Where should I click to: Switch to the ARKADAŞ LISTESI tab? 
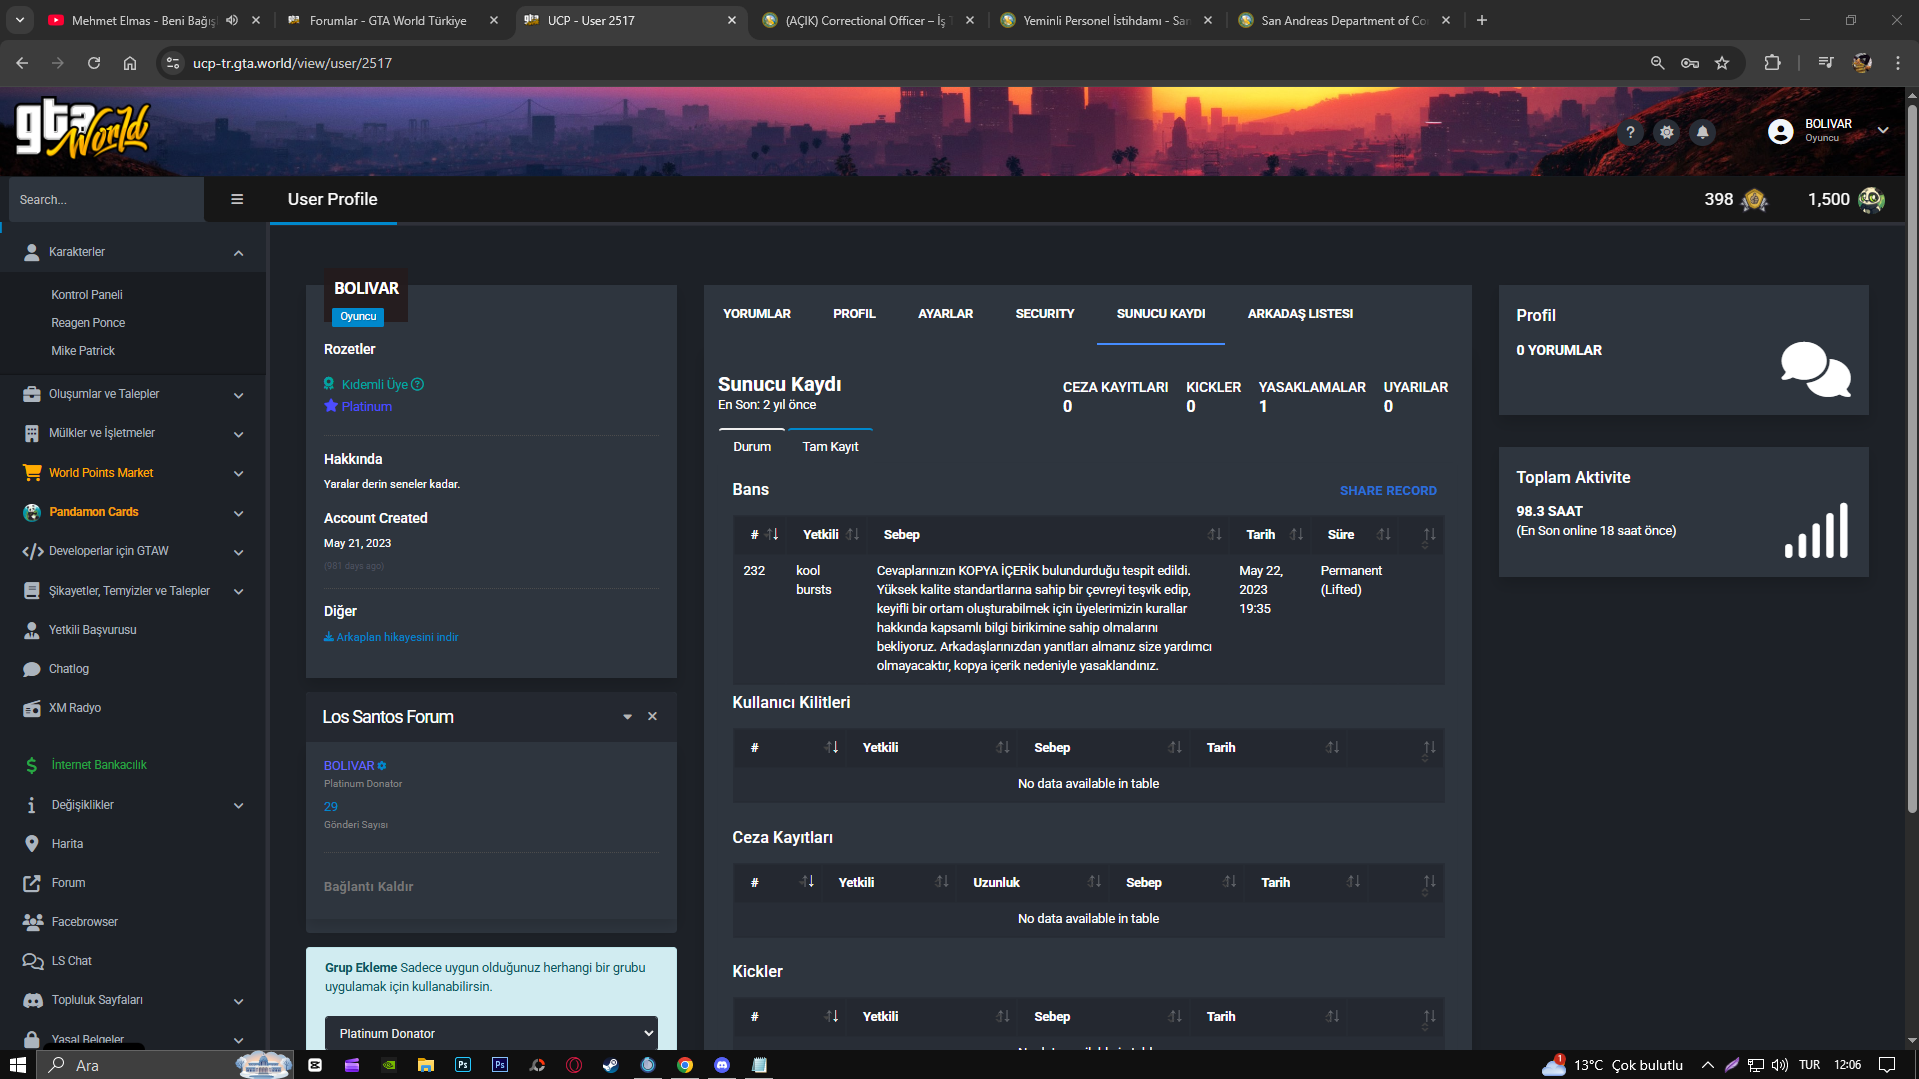click(1300, 314)
